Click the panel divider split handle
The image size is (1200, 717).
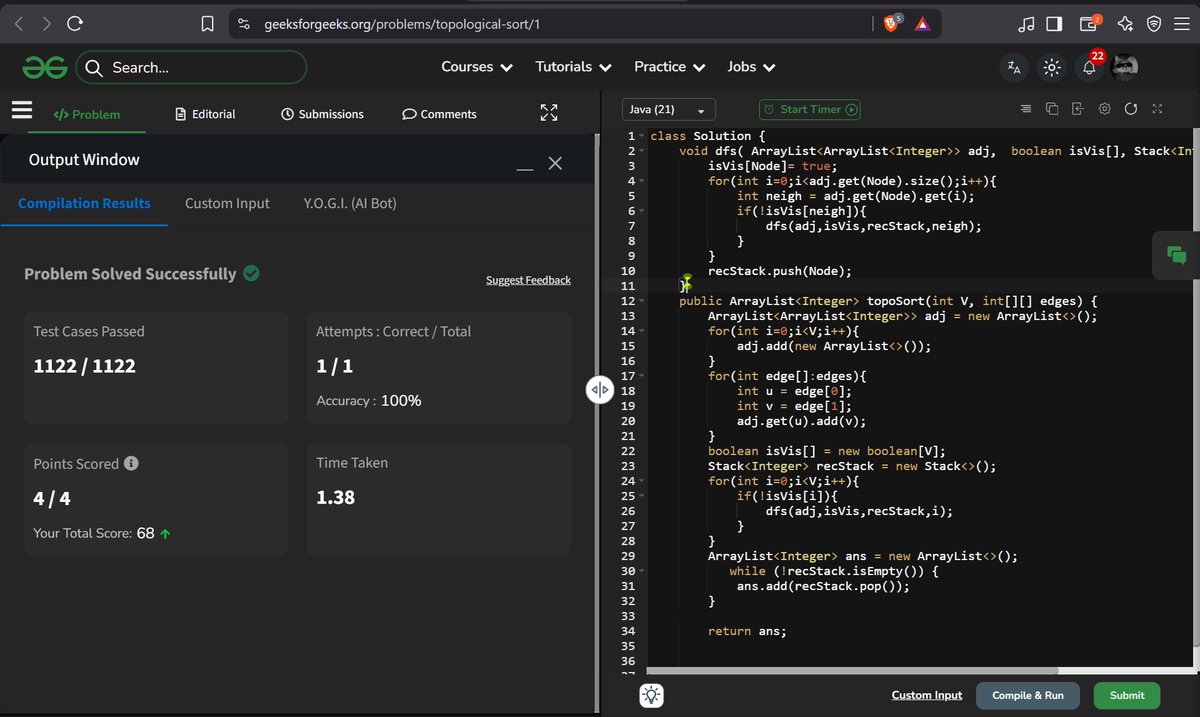pos(599,389)
